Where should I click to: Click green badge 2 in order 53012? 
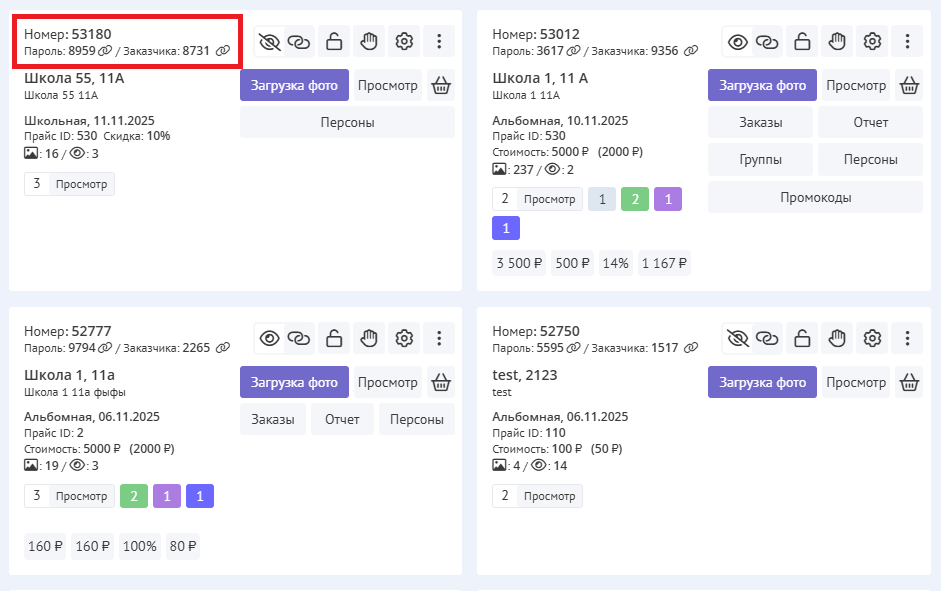634,199
